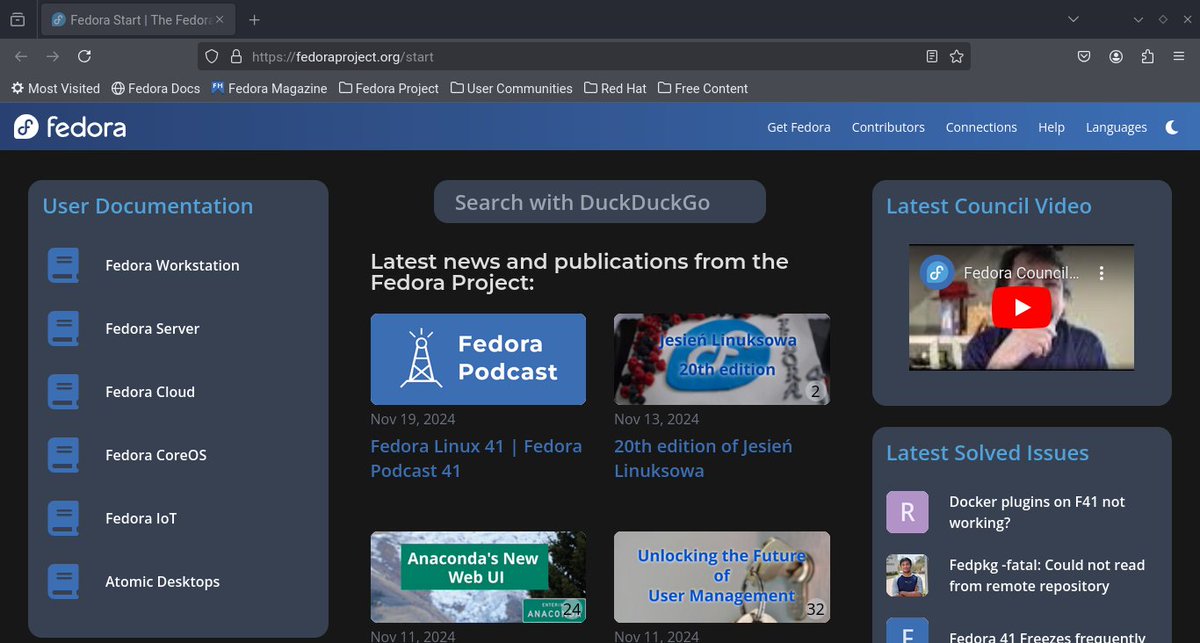Toggle the Firefox sidebar panel
The height and width of the screenshot is (643, 1200).
[x=17, y=18]
